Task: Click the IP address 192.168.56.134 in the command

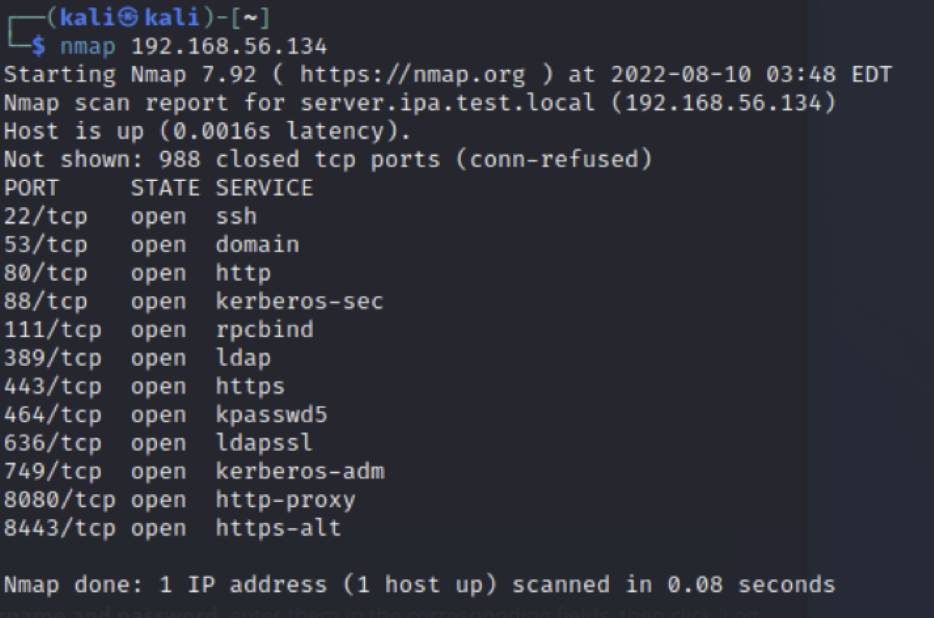Action: (x=229, y=47)
